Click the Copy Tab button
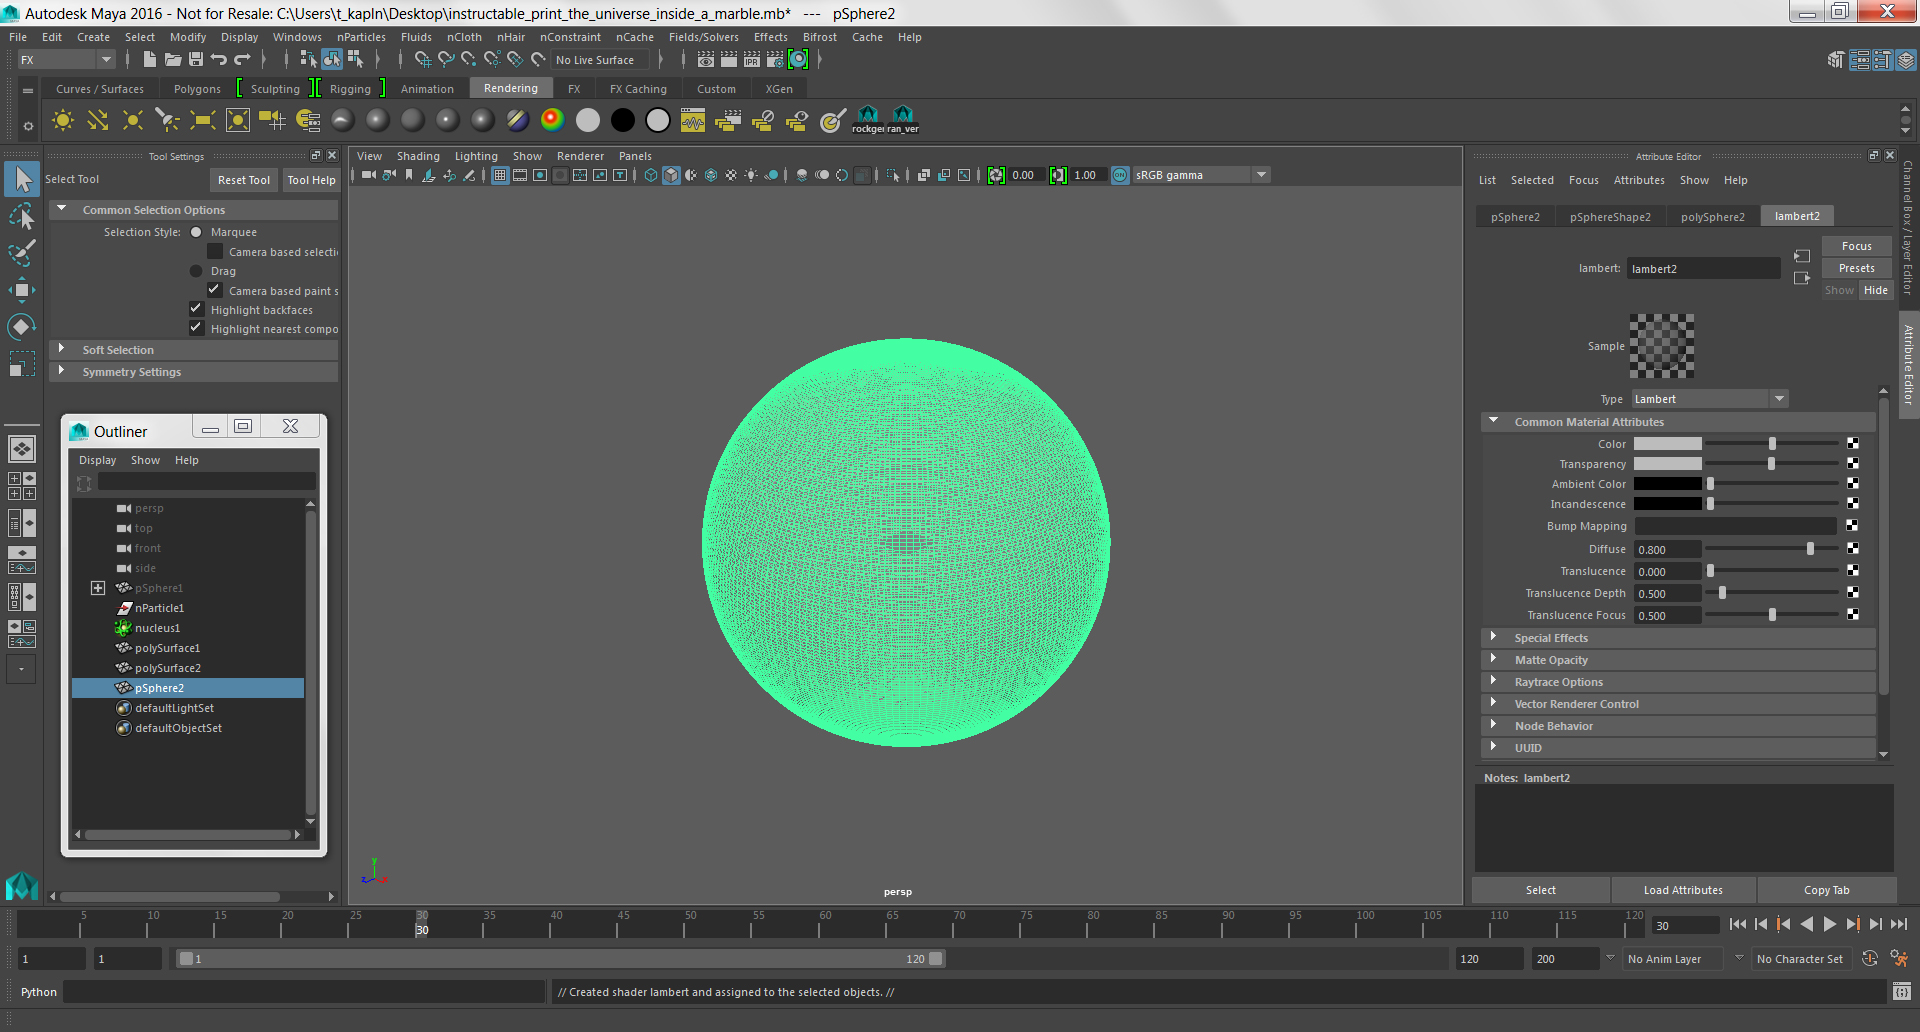Screen dimensions: 1920x1032 [x=1826, y=890]
